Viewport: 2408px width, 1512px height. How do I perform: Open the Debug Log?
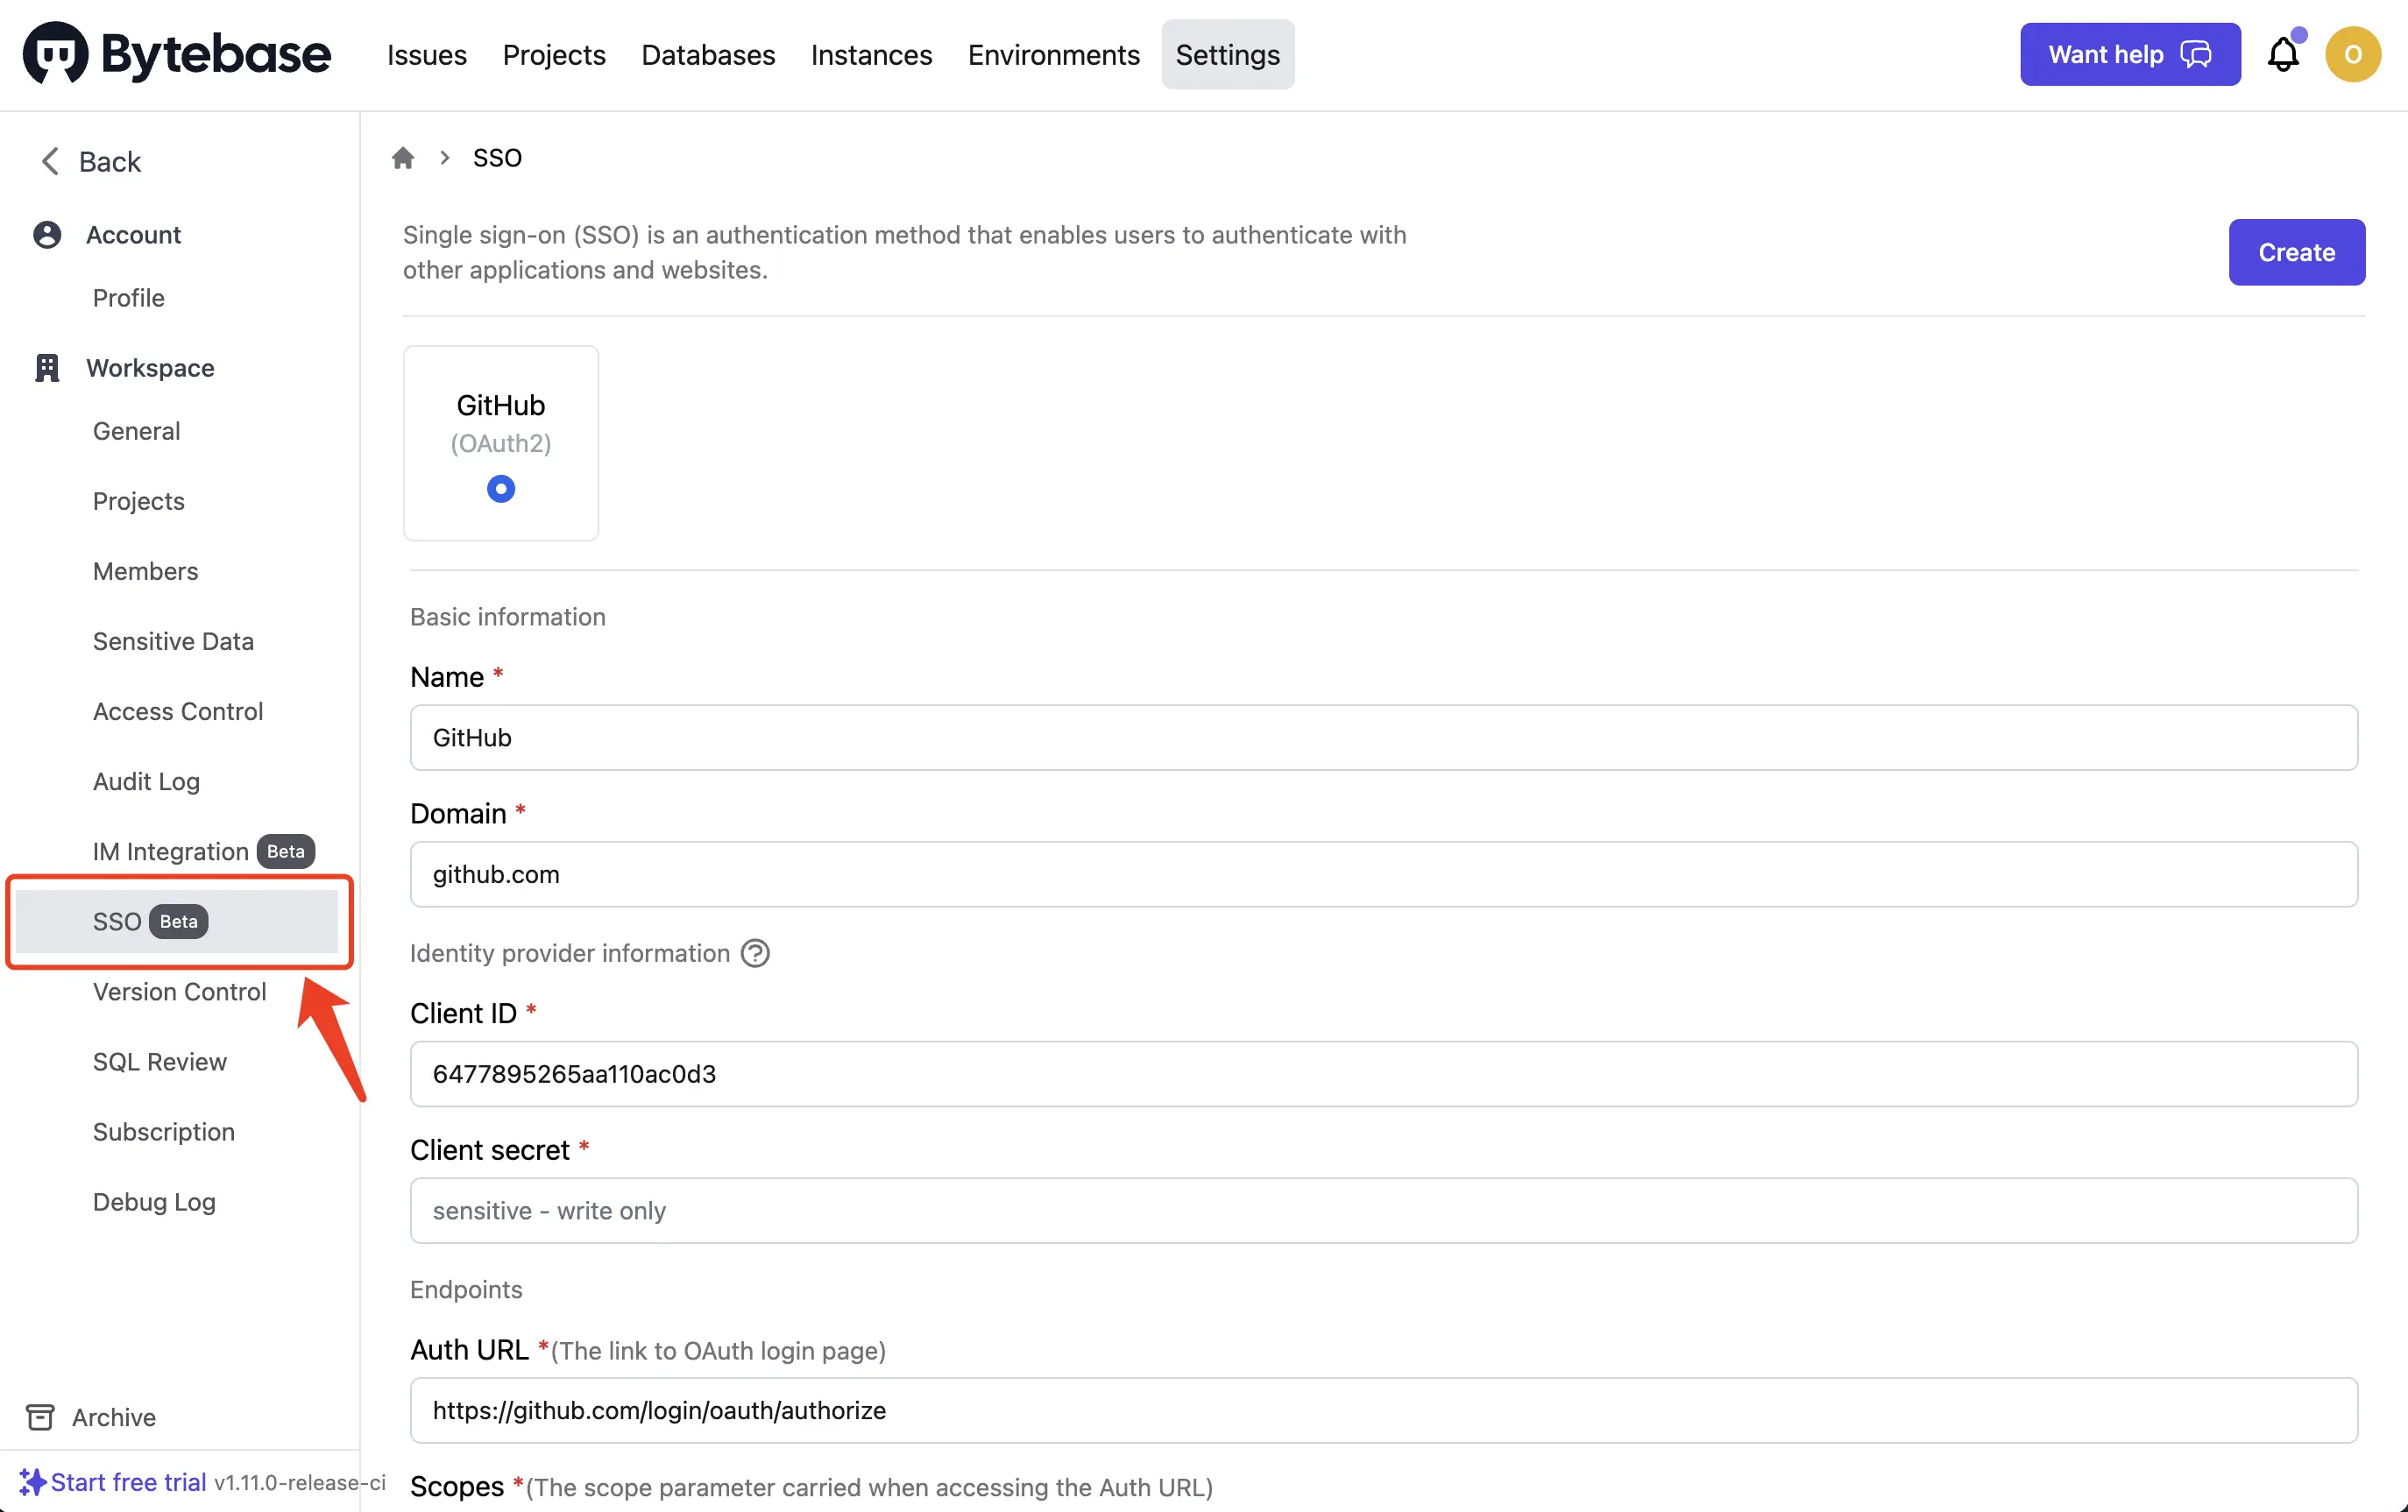[x=154, y=1201]
